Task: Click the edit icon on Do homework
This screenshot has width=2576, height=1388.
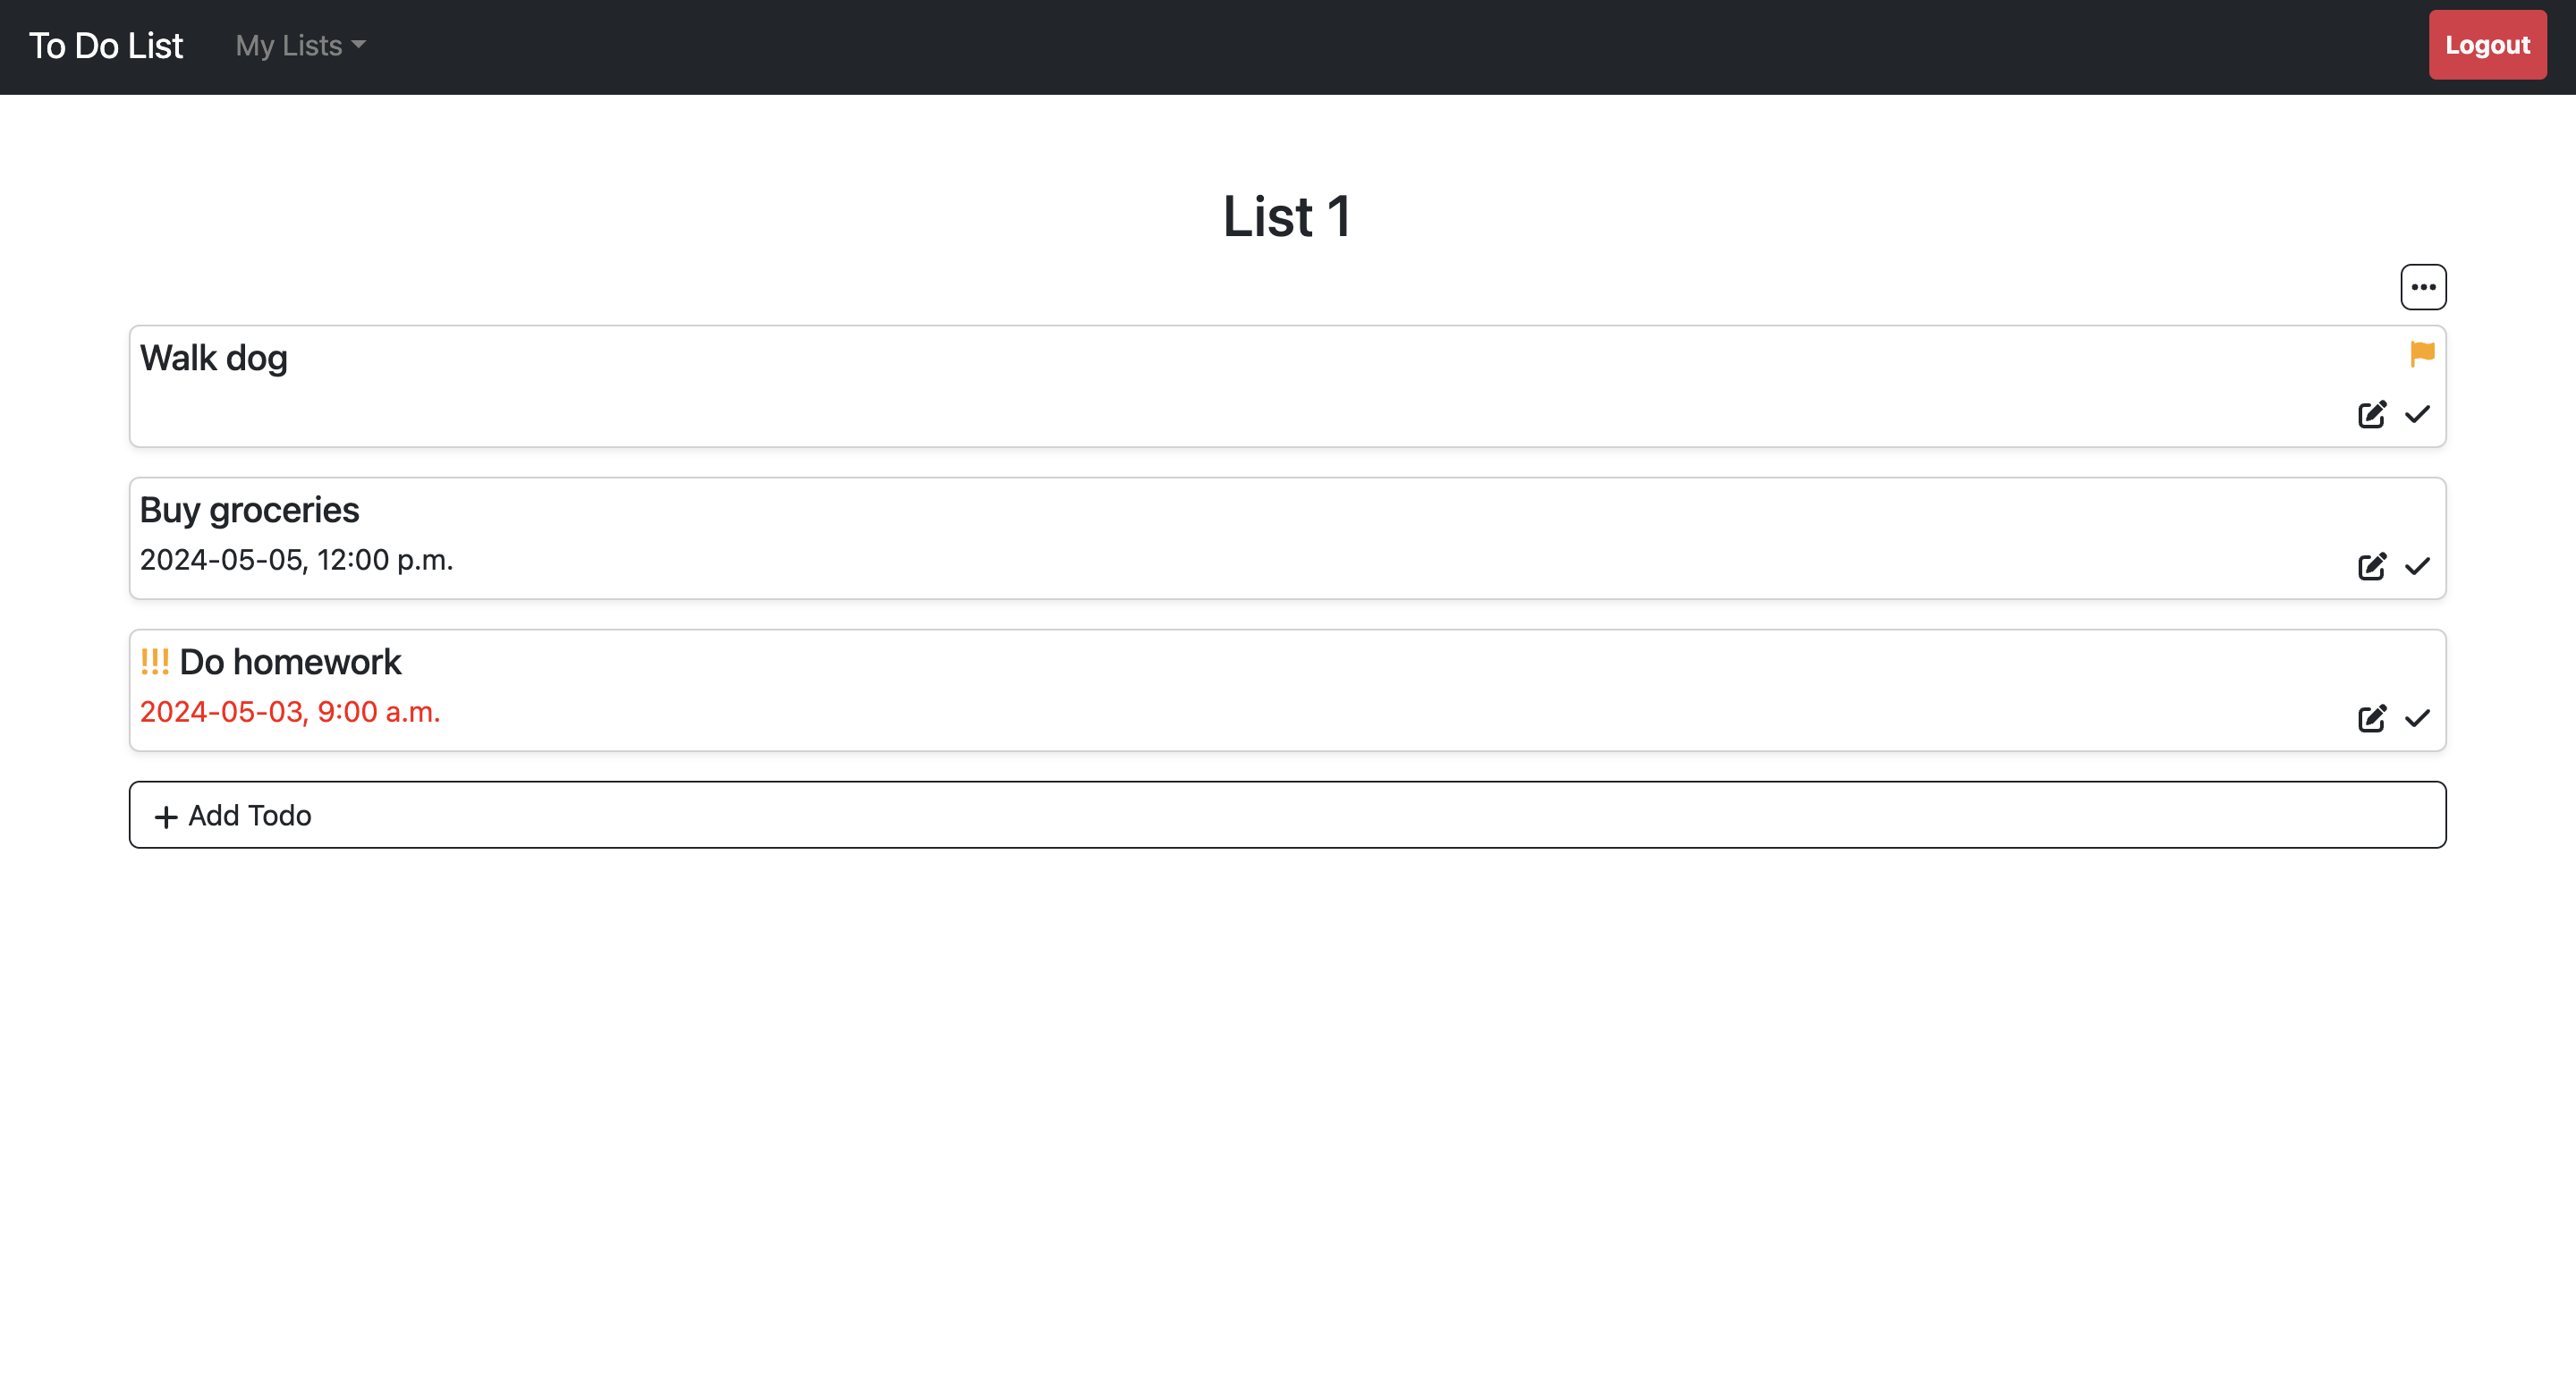Action: pyautogui.click(x=2373, y=718)
